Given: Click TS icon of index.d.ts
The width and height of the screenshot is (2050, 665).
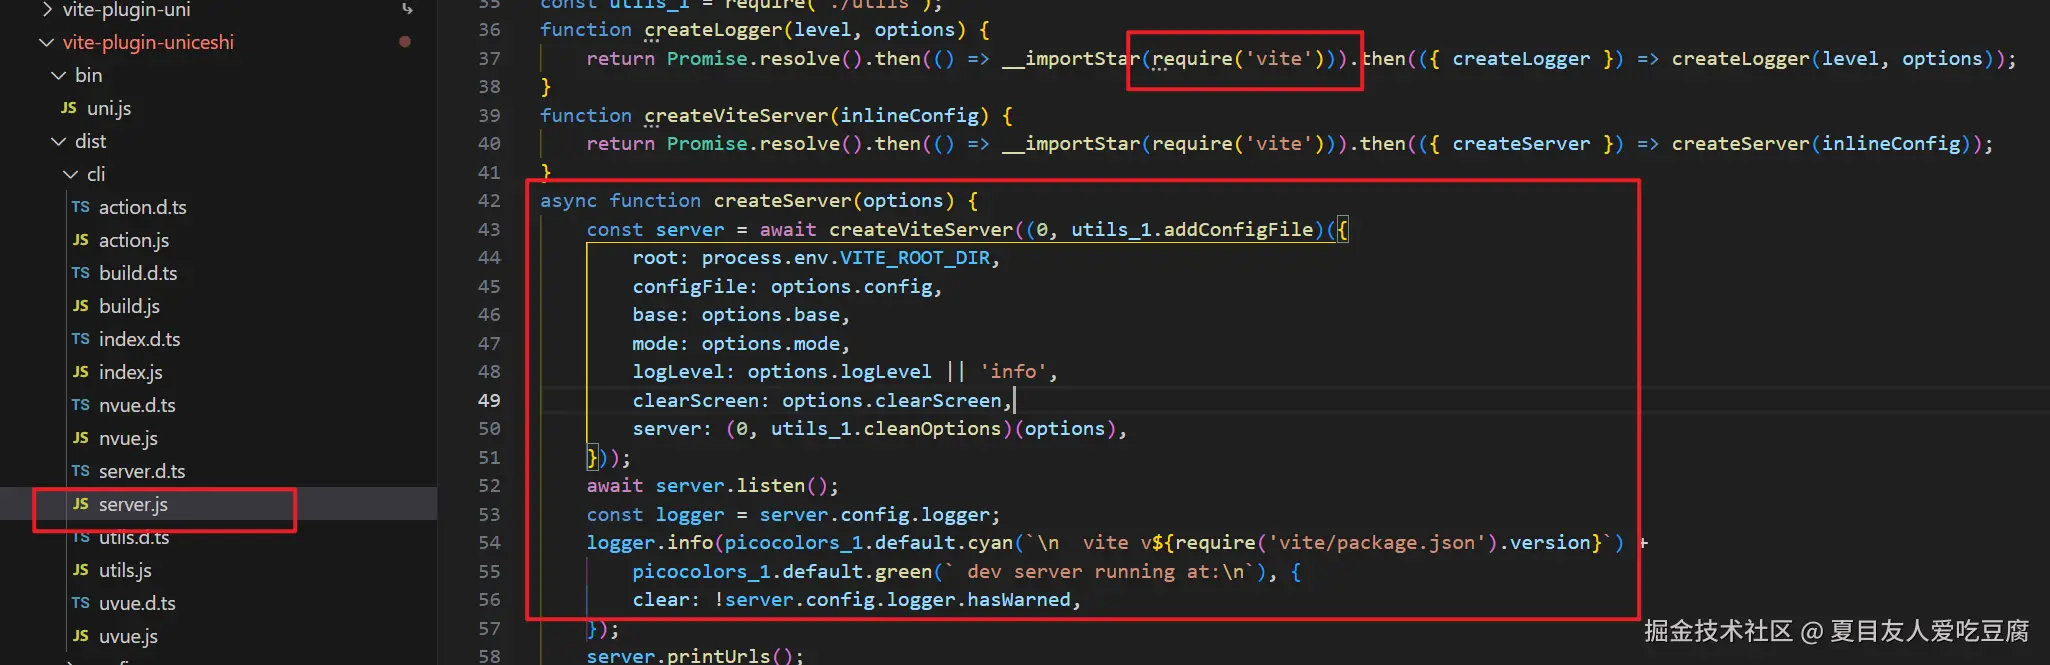Looking at the screenshot, I should click(x=81, y=339).
